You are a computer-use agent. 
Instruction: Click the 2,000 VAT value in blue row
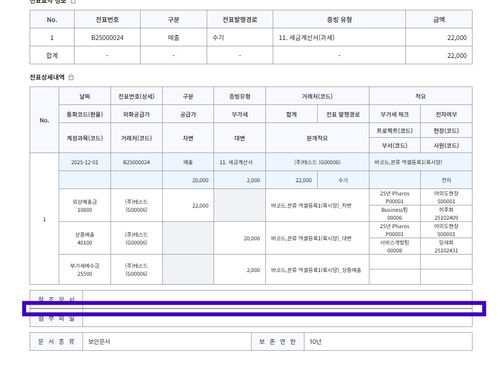pos(240,180)
